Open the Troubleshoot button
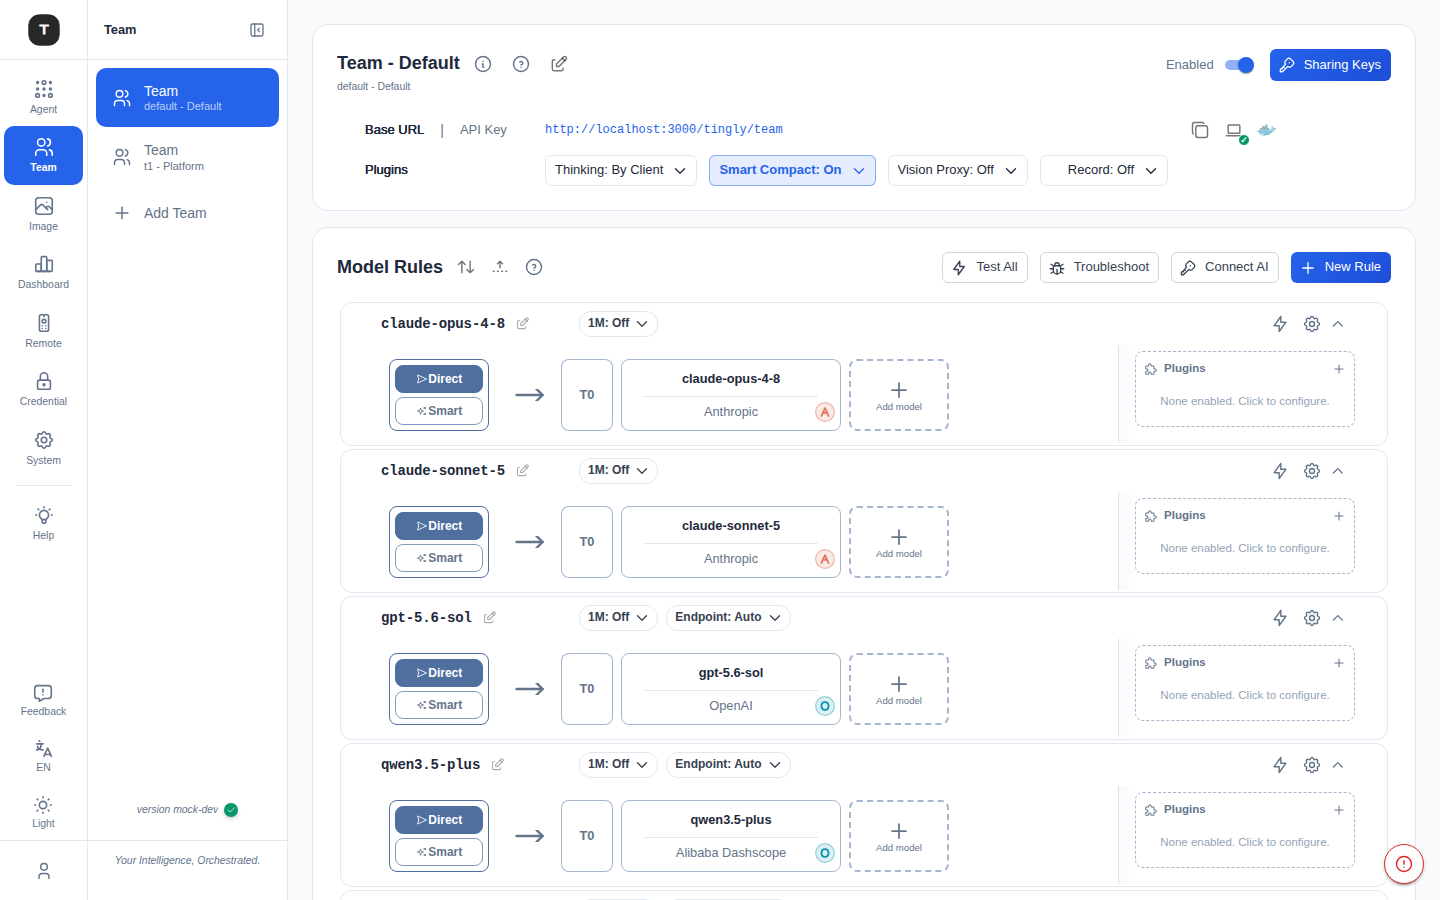 1099,267
